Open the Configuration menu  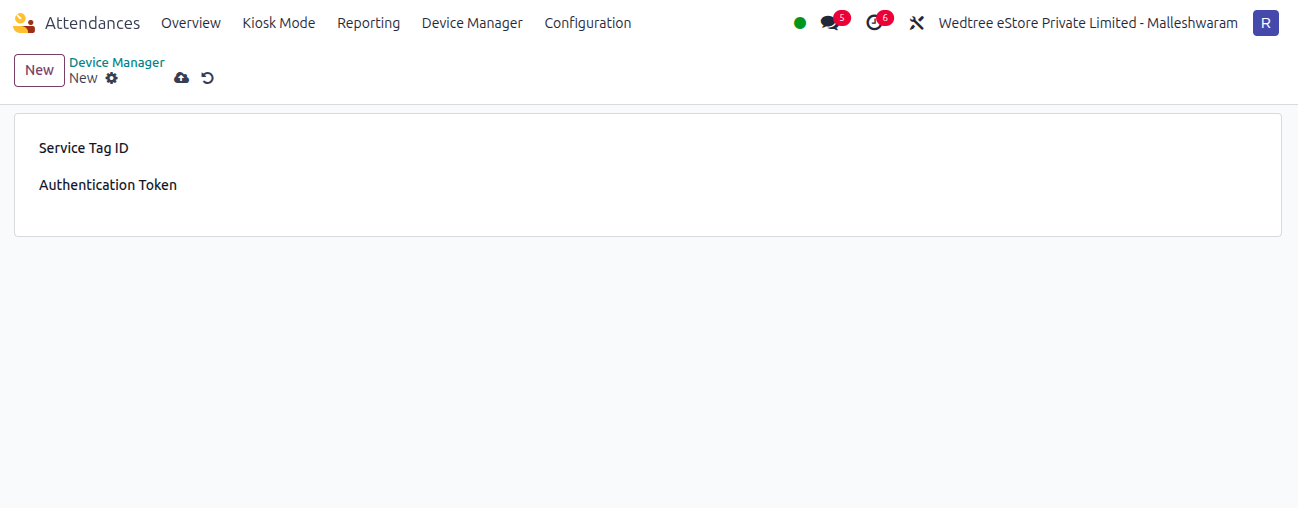click(588, 23)
